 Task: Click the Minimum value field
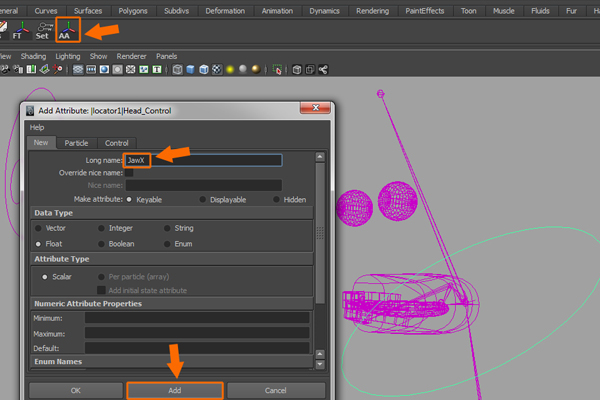tap(197, 318)
